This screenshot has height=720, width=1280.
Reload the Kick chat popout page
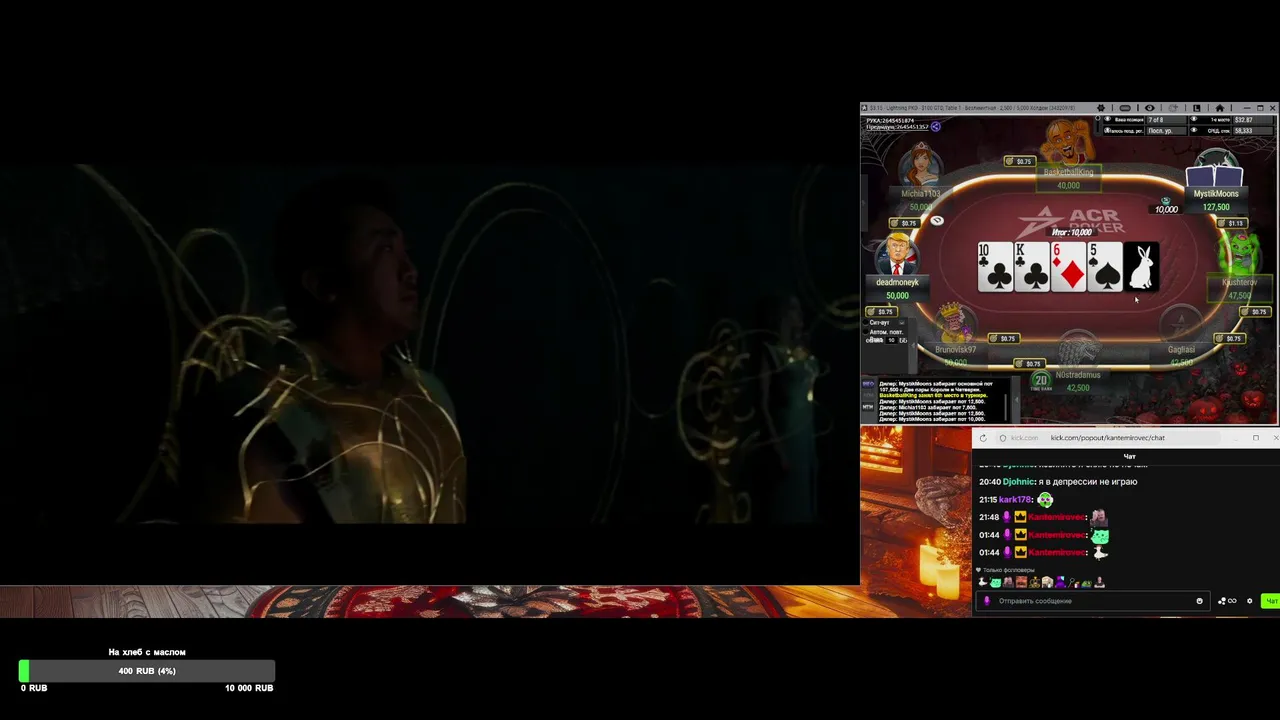coord(983,438)
